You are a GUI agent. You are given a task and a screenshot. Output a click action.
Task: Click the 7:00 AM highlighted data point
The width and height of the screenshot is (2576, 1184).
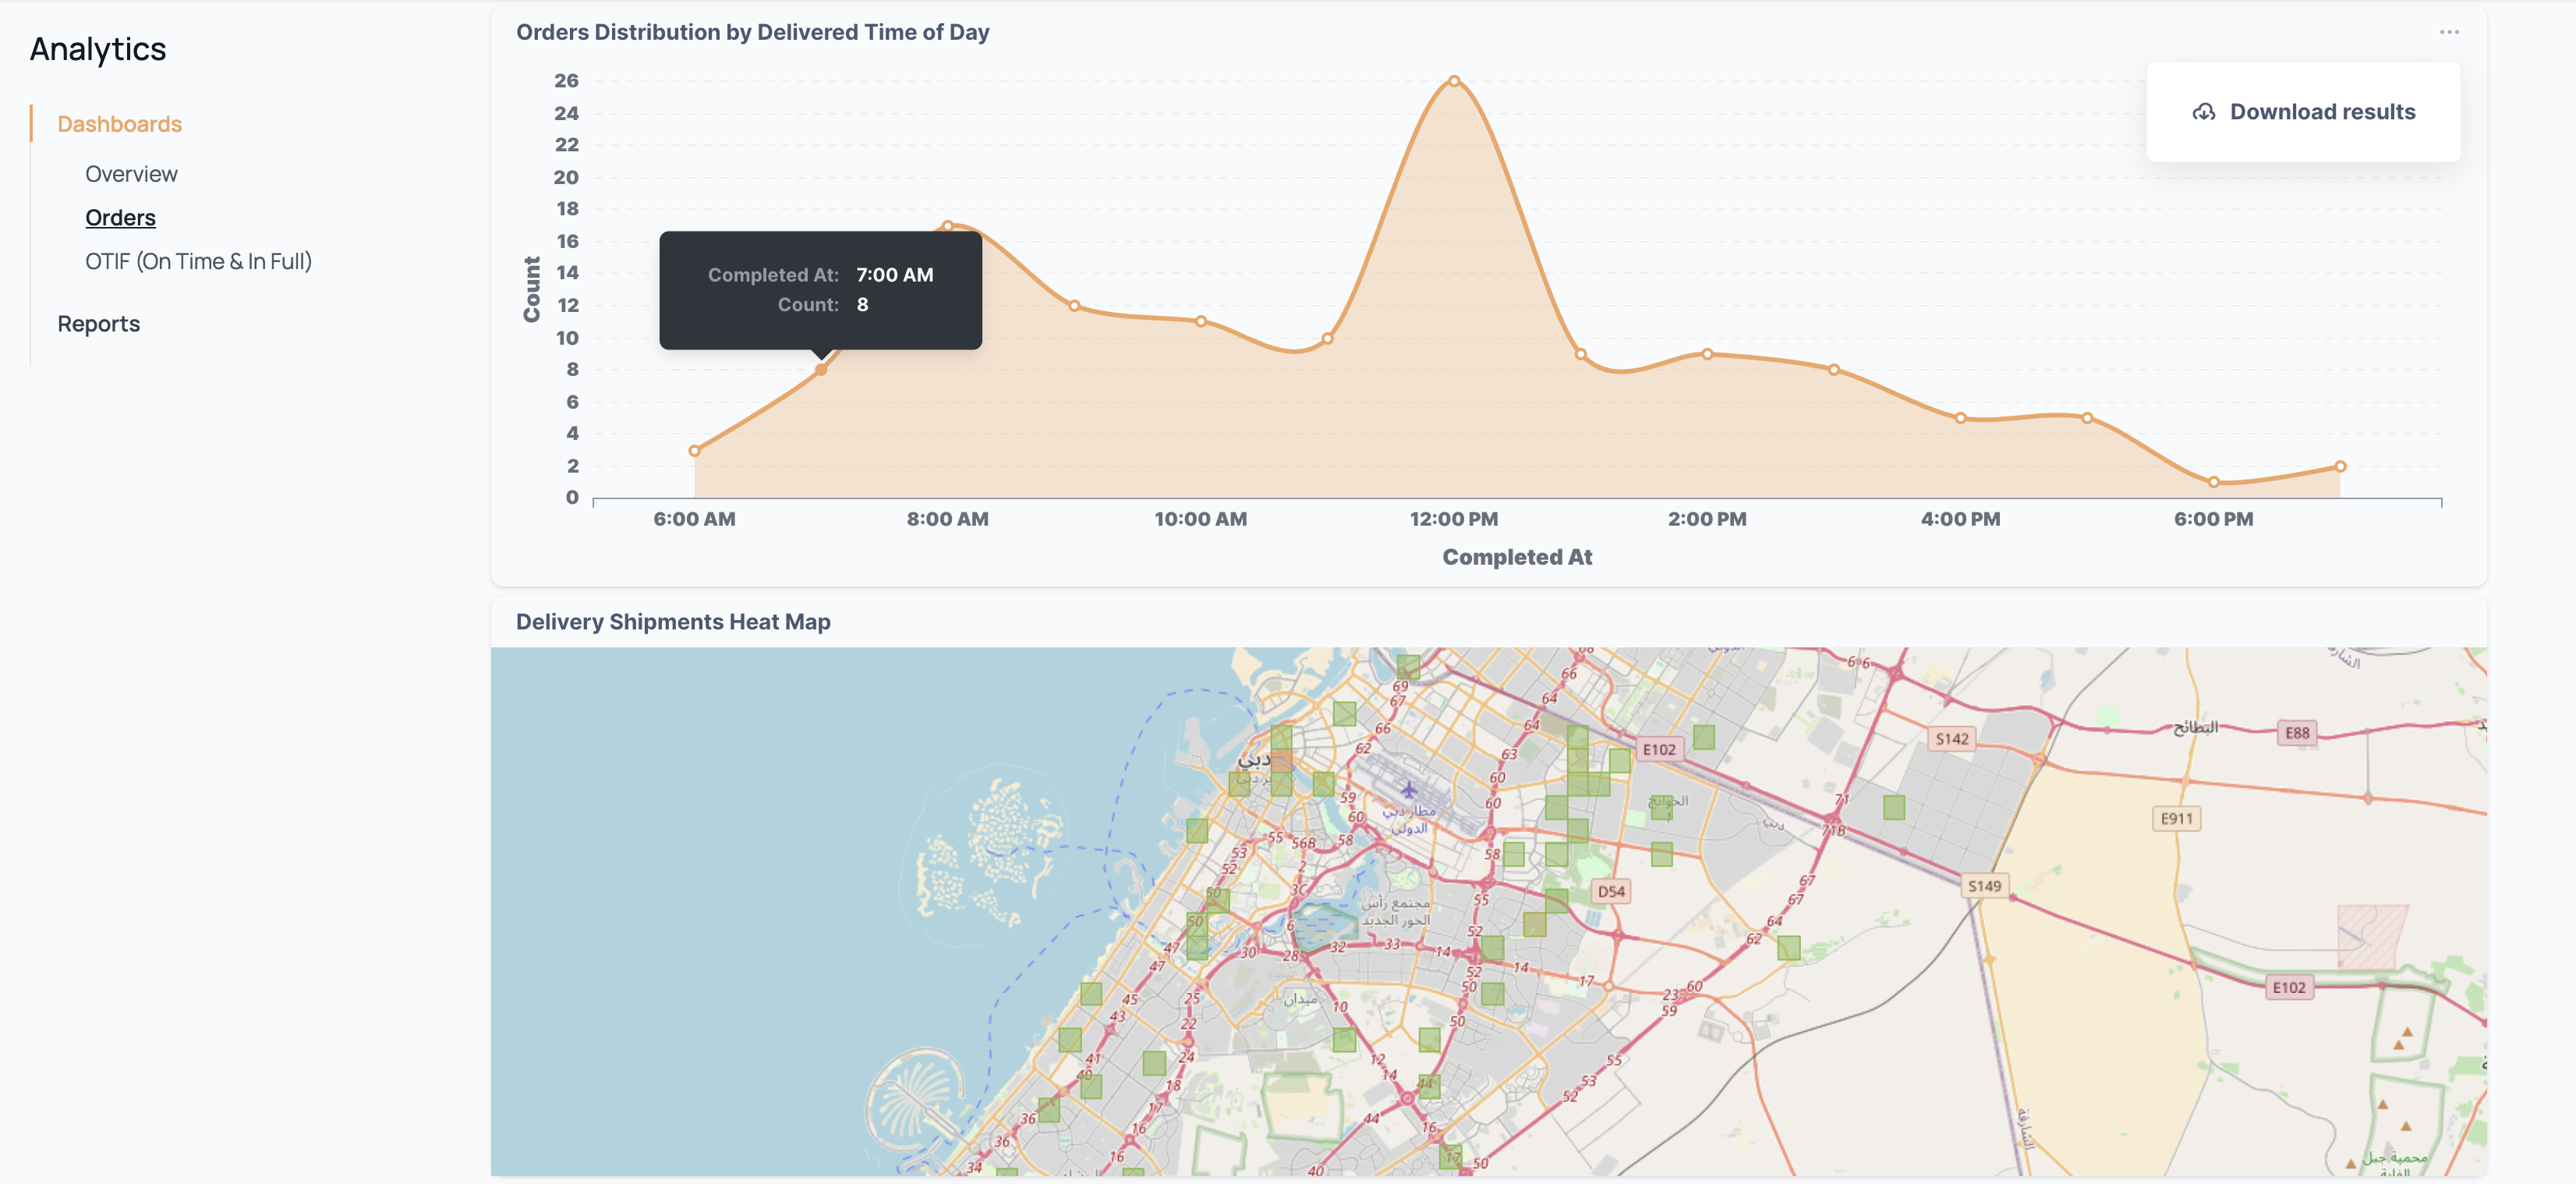(x=820, y=370)
